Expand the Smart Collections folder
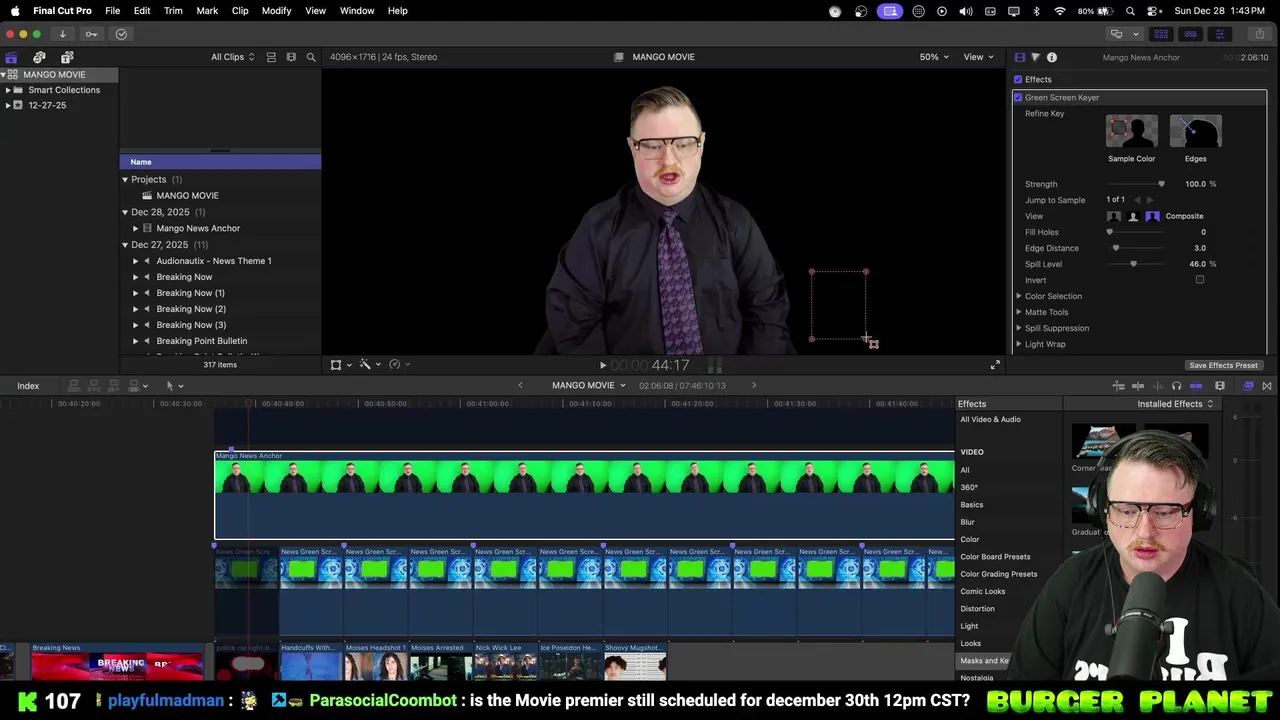This screenshot has height=720, width=1280. [x=8, y=90]
